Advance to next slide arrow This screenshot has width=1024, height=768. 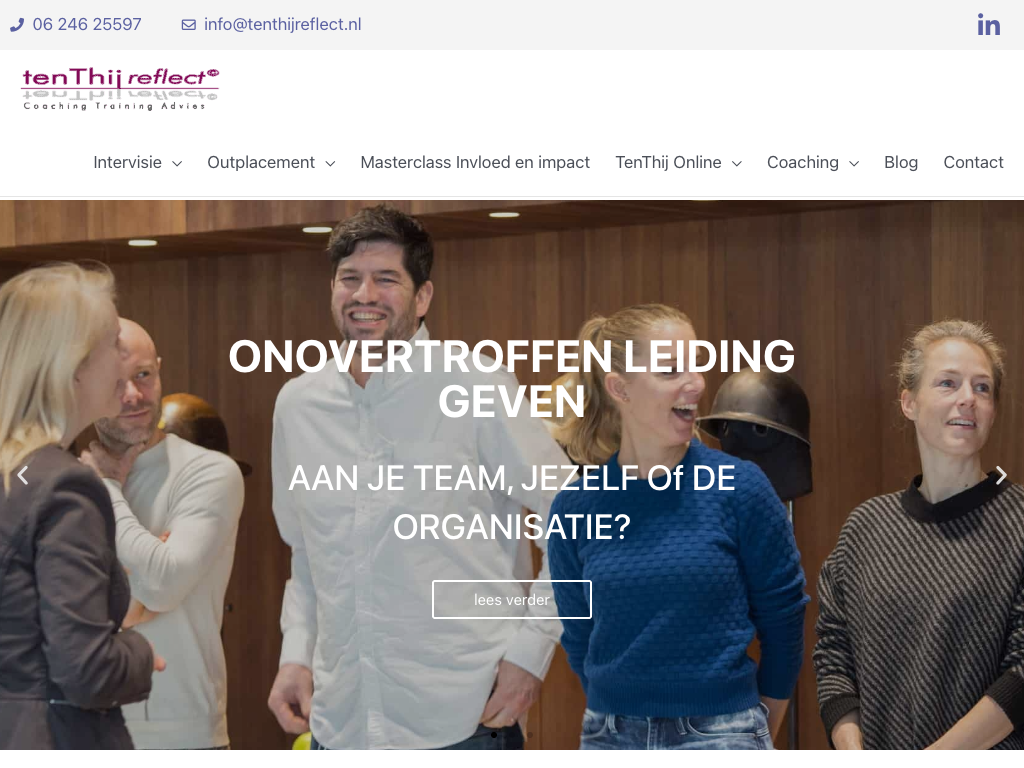pyautogui.click(x=1001, y=475)
